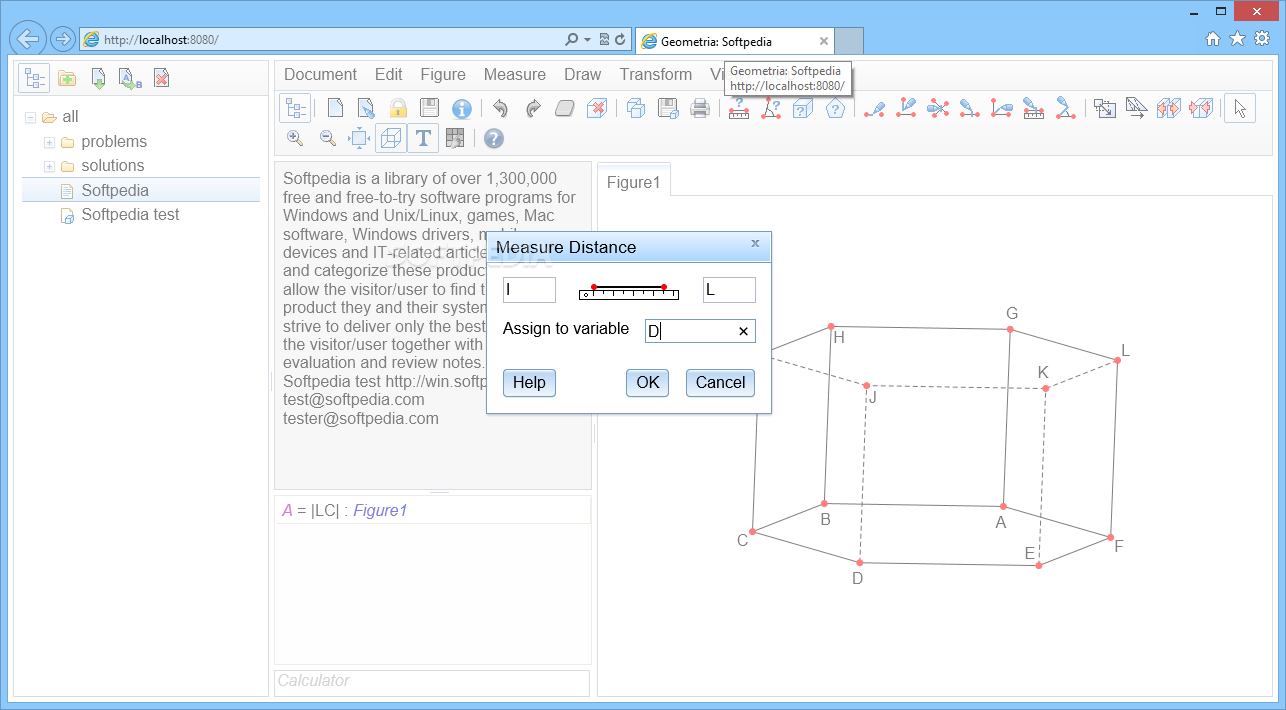Screen dimensions: 1286x710
Task: Click the fit-to-view arrows square icon
Action: (359, 138)
